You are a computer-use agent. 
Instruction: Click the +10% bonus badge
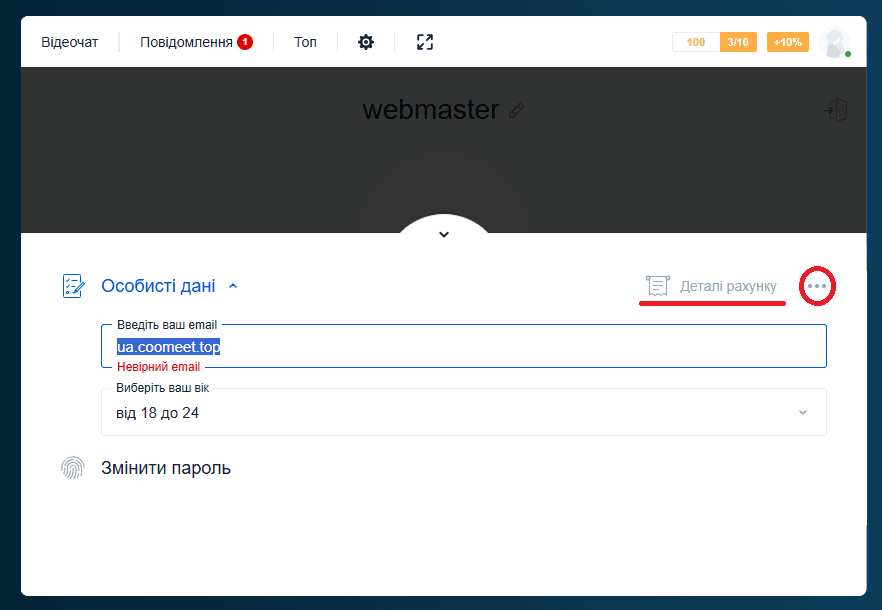click(788, 42)
